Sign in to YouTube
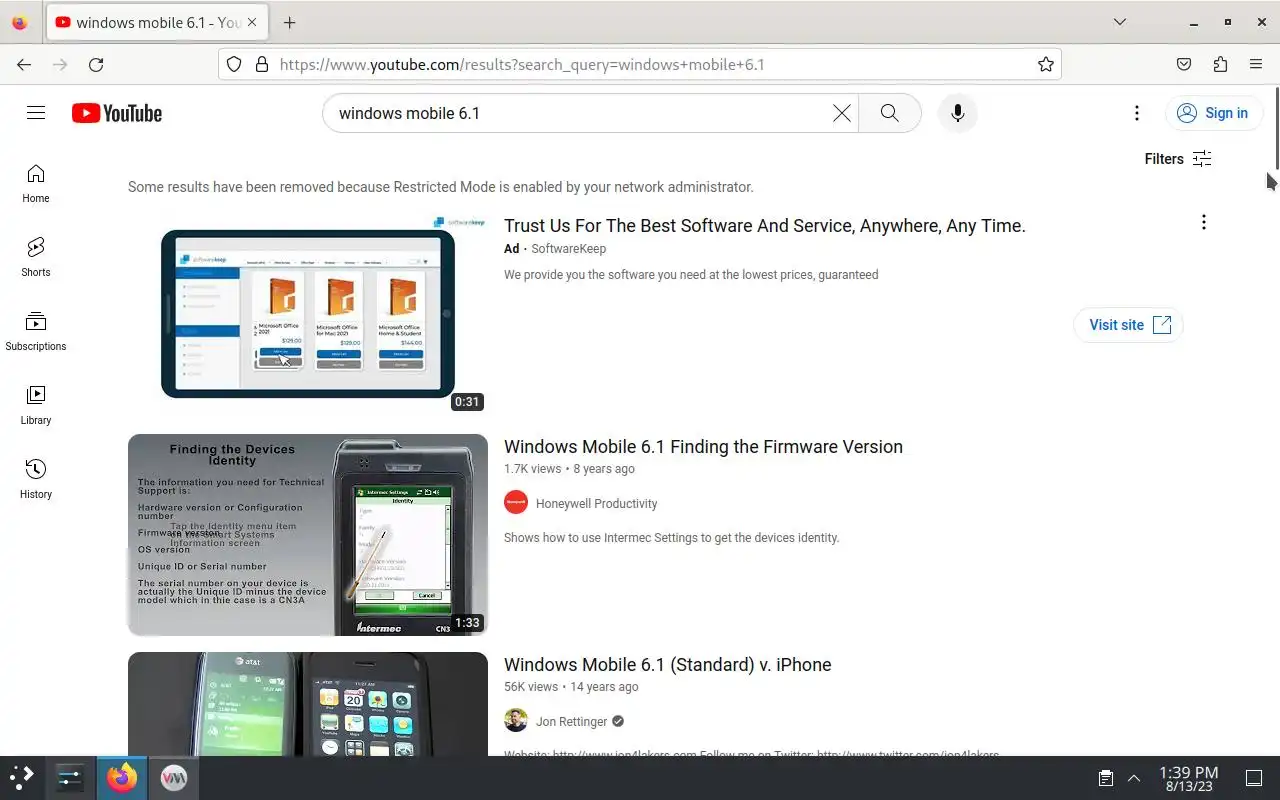This screenshot has height=800, width=1280. [x=1214, y=113]
